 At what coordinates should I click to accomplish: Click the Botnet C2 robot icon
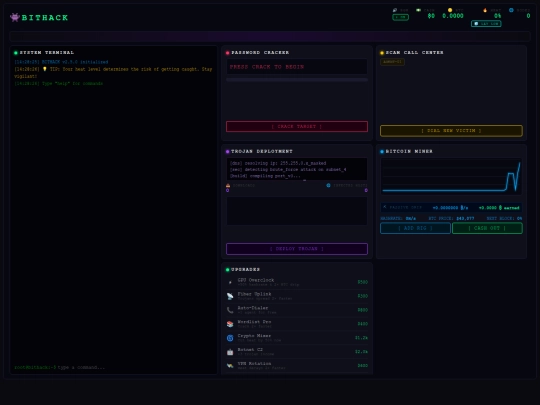tap(230, 352)
